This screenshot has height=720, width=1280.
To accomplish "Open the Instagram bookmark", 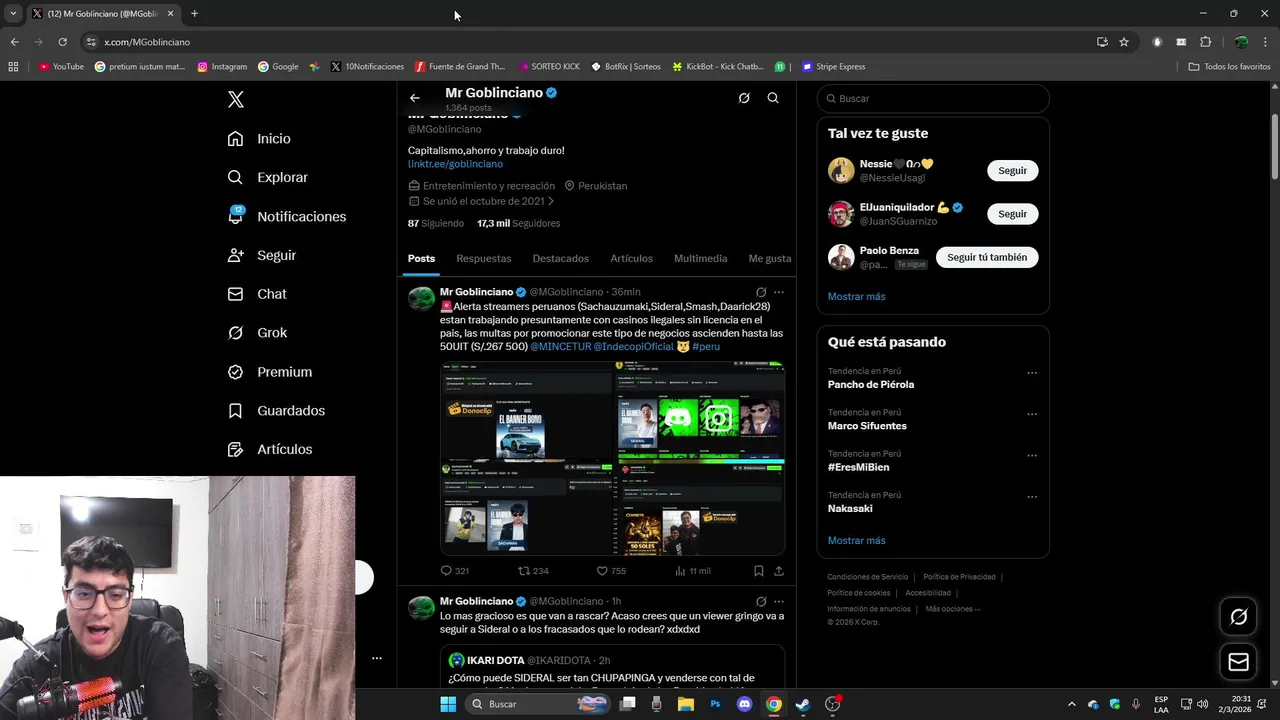I will (222, 67).
